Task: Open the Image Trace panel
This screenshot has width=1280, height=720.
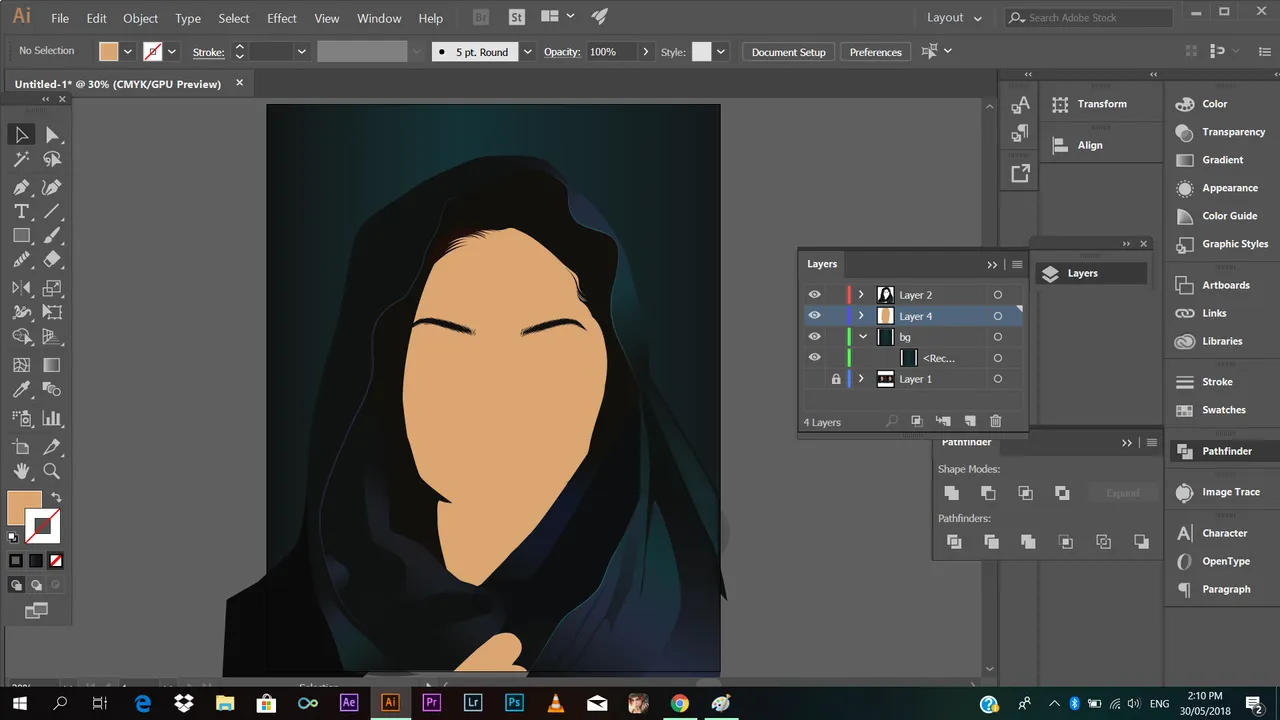Action: tap(1231, 492)
